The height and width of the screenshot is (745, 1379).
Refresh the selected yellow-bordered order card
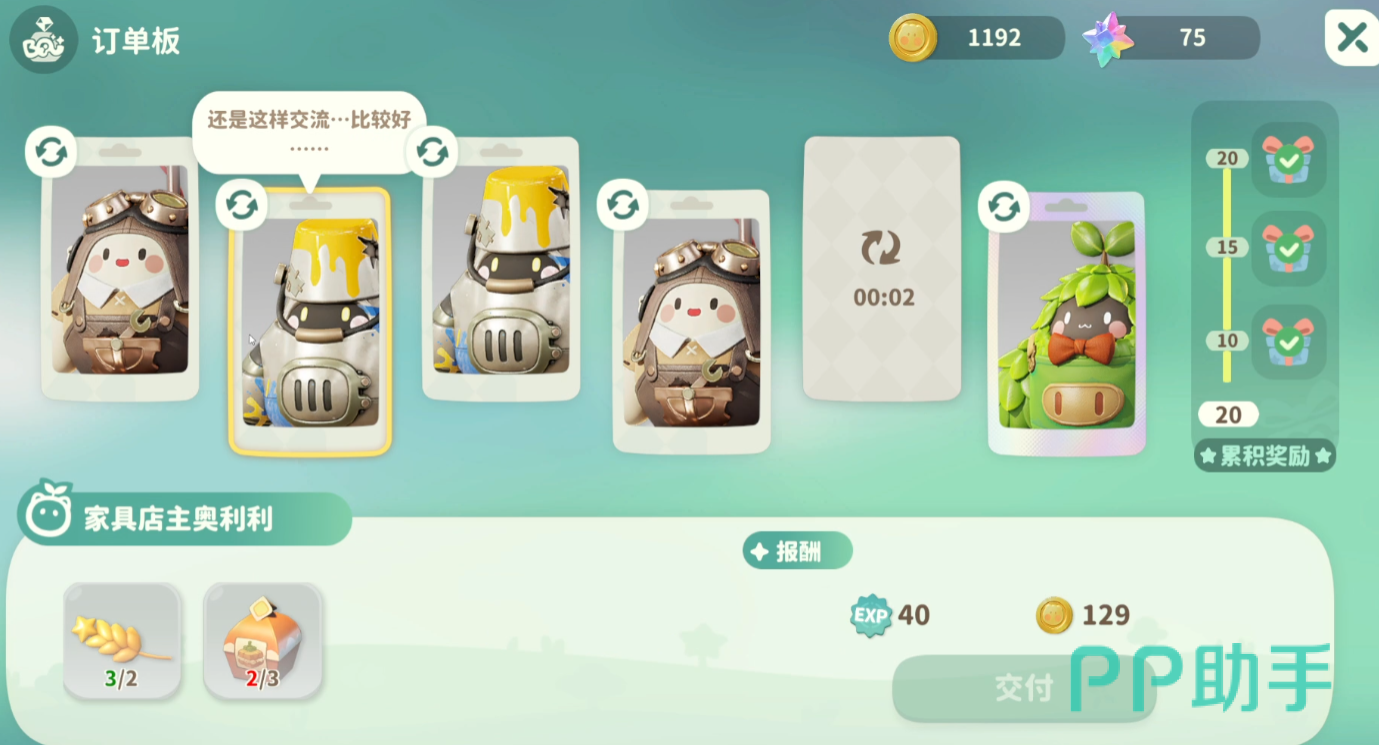[241, 205]
